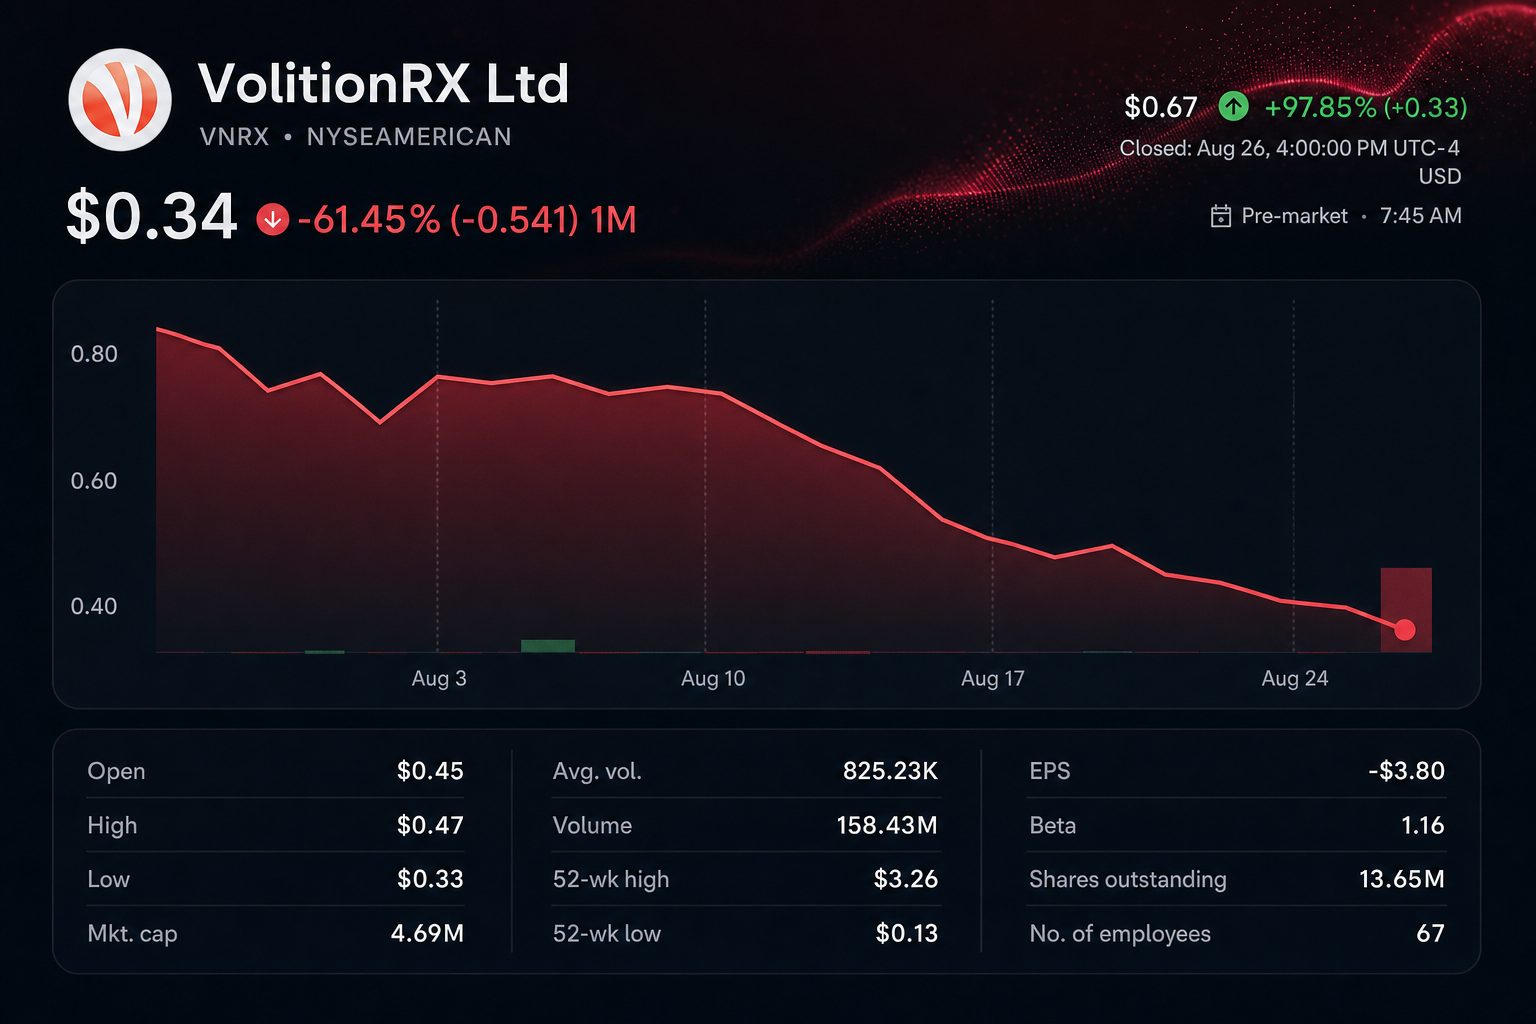
Task: Click the 52-wk high value $3.26
Action: click(906, 879)
